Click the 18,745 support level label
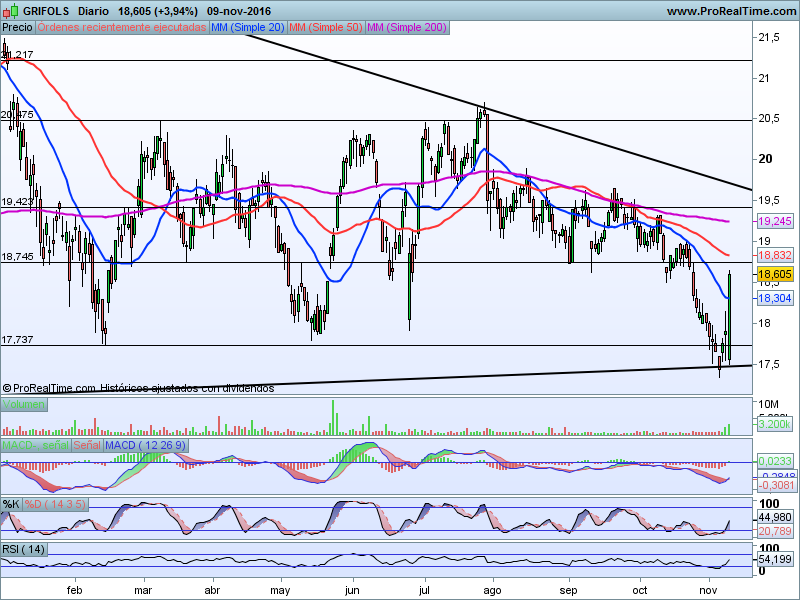The width and height of the screenshot is (800, 600). pos(17,257)
